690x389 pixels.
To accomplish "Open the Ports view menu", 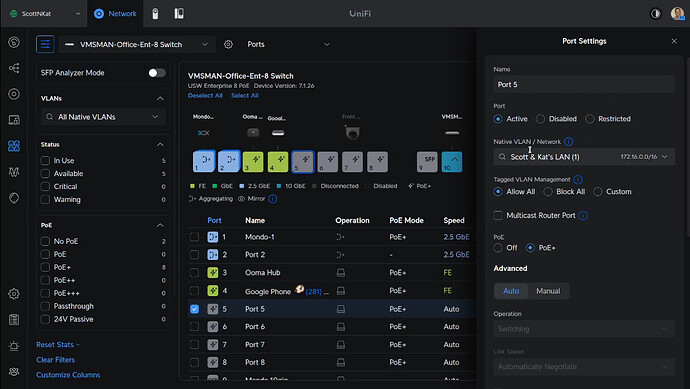I will (x=288, y=44).
